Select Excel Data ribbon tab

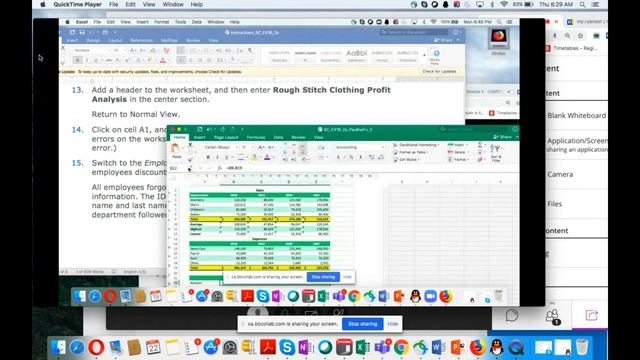(x=278, y=137)
